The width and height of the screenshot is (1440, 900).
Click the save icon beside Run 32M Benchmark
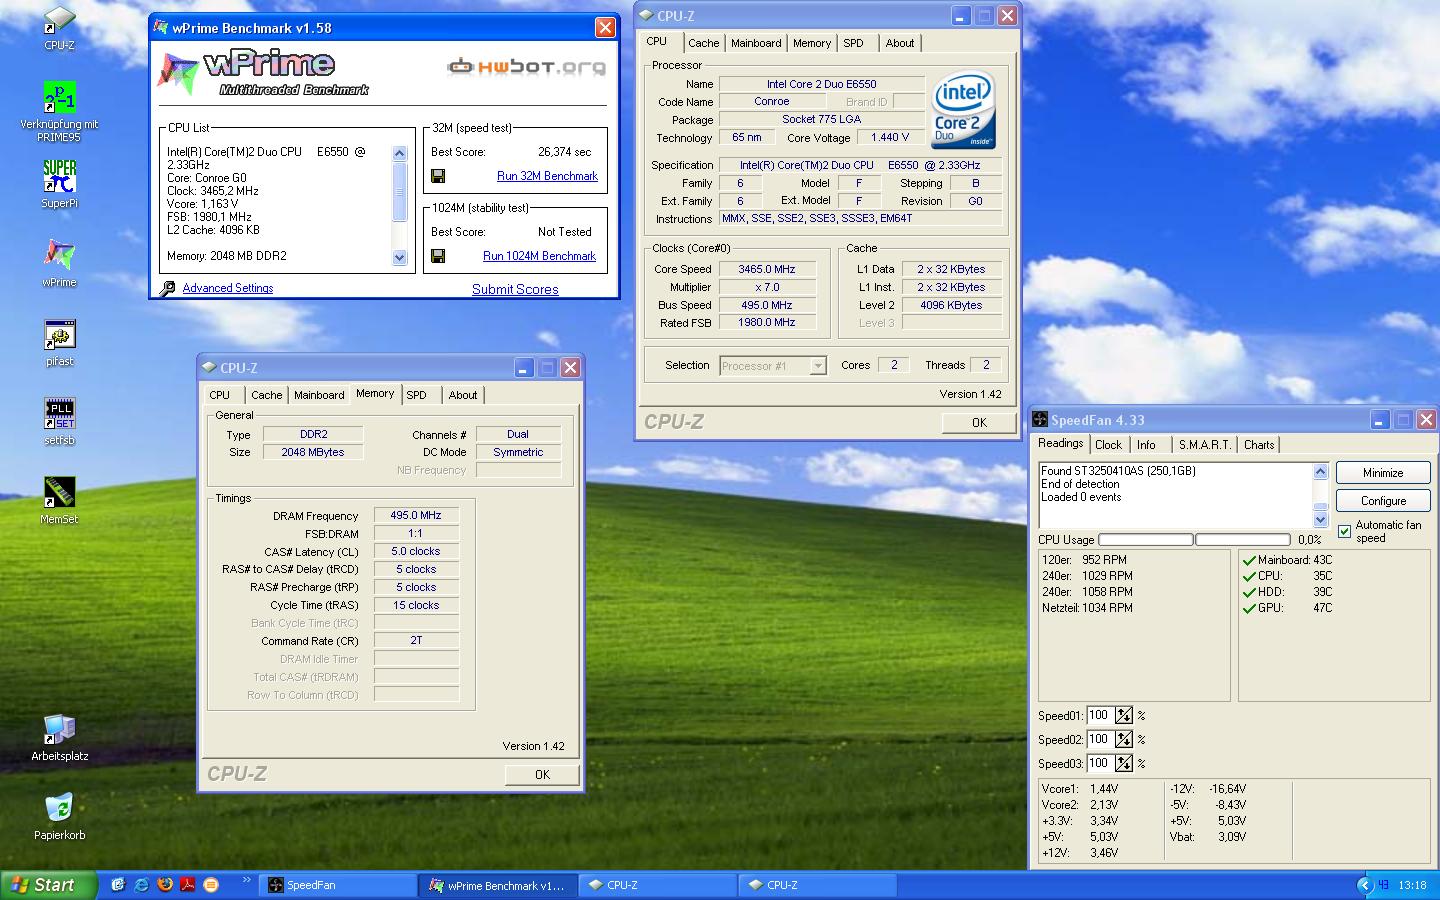tap(438, 176)
